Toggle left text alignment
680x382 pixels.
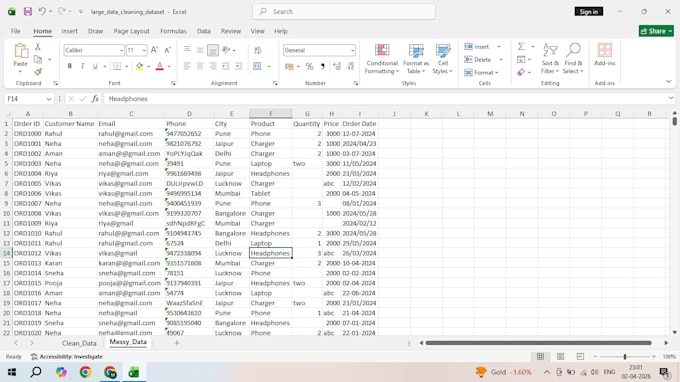click(187, 66)
